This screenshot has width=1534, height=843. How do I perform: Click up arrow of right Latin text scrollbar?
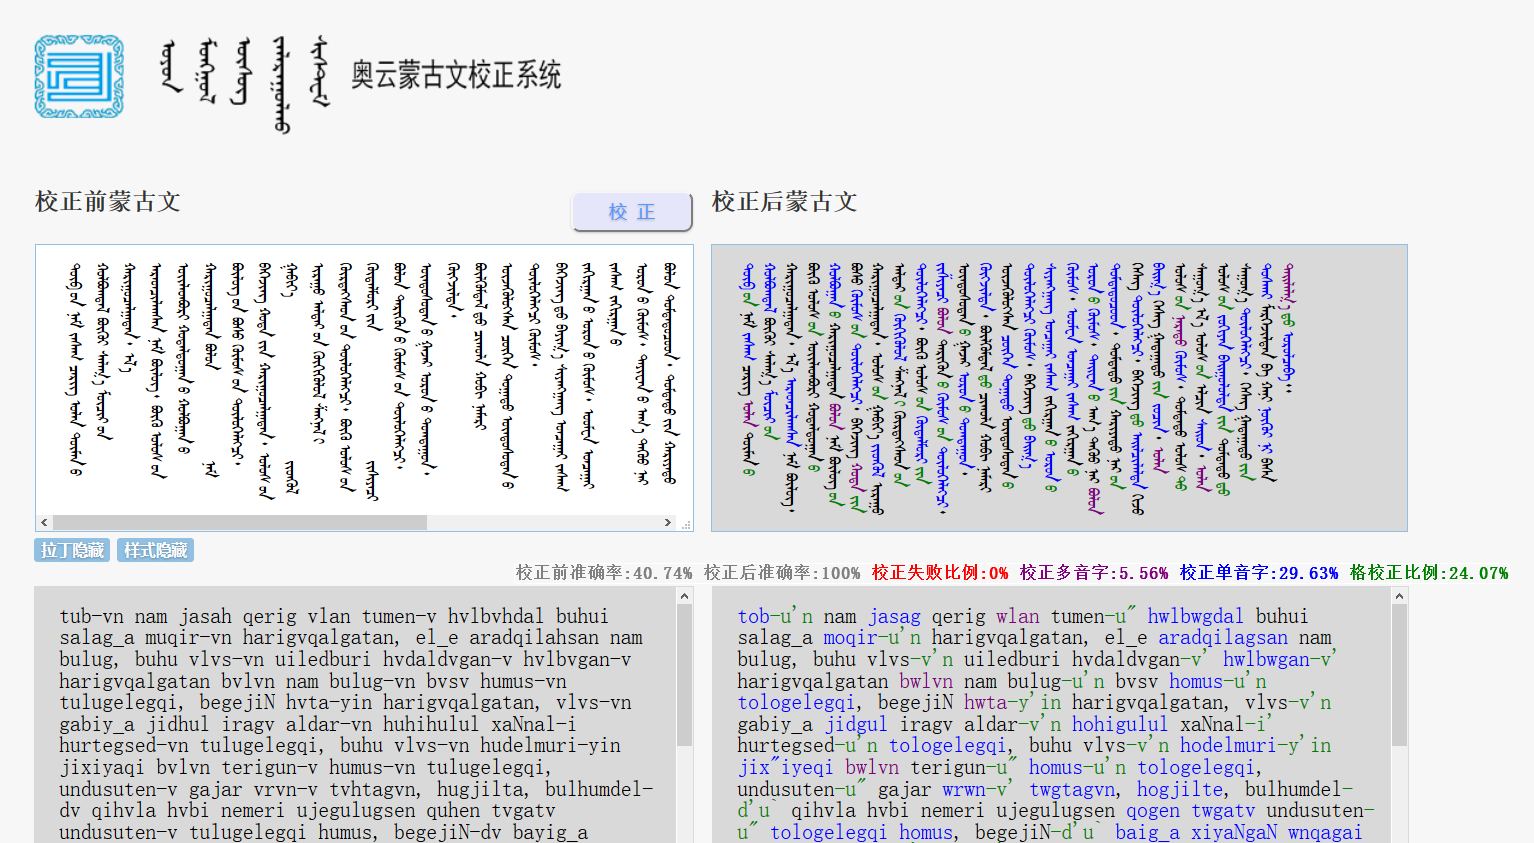pos(1399,597)
